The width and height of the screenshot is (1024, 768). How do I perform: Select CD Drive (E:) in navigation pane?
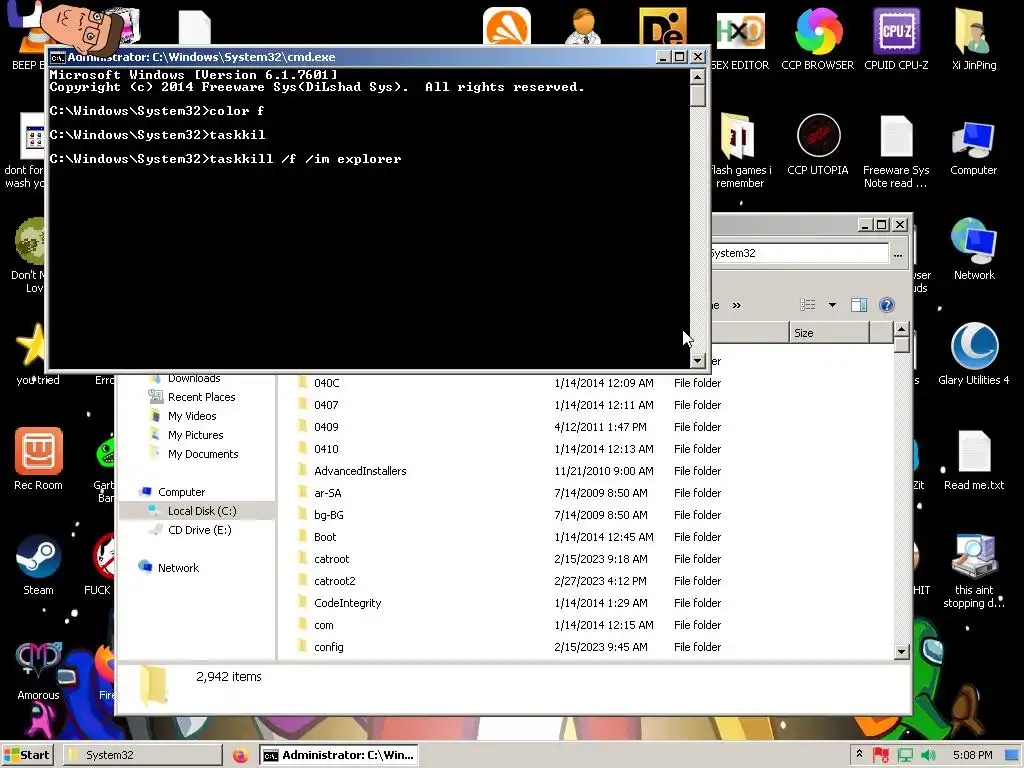click(199, 530)
